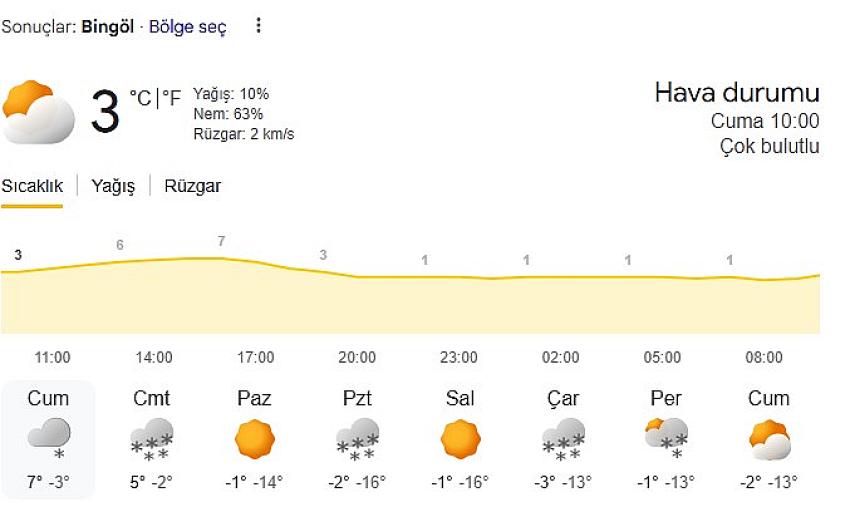Select Saturday's snow forecast icon
850x507 pixels.
click(152, 440)
